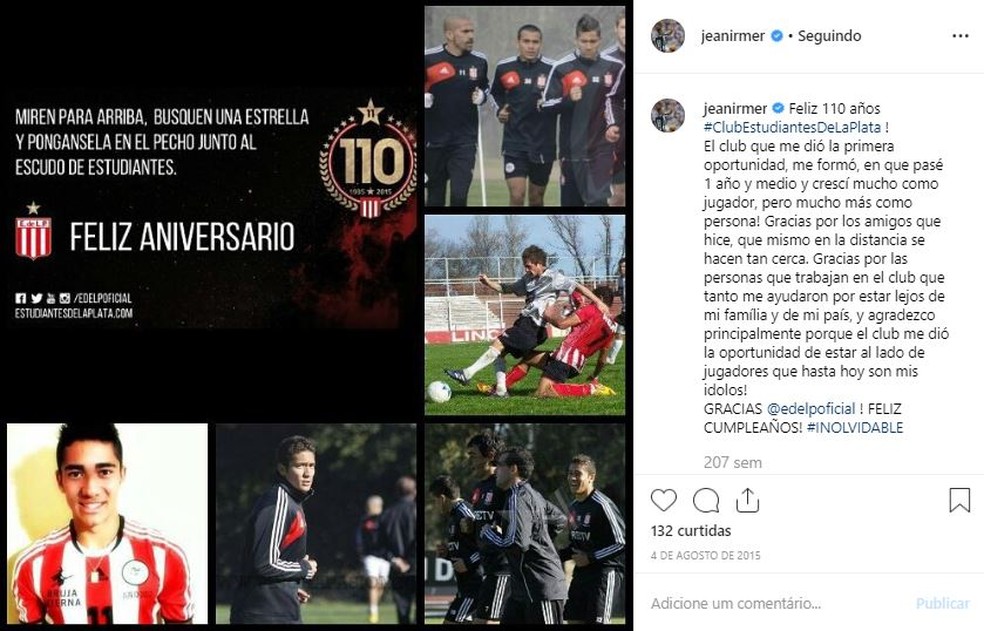Viewport: 984px width, 631px height.
Task: Open the 4 de agosto de 2015 timestamp
Action: 705,556
